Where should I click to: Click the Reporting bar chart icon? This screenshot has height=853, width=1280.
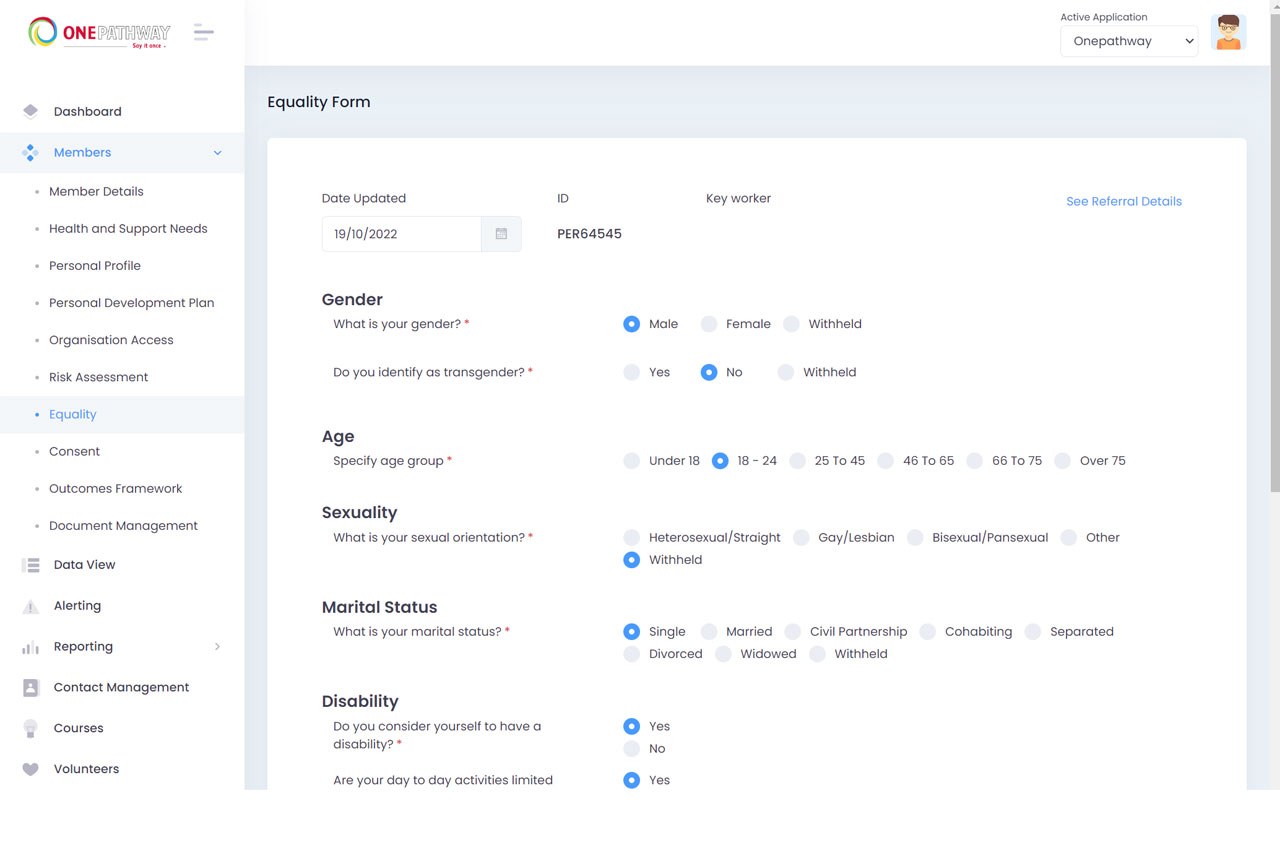(x=30, y=647)
